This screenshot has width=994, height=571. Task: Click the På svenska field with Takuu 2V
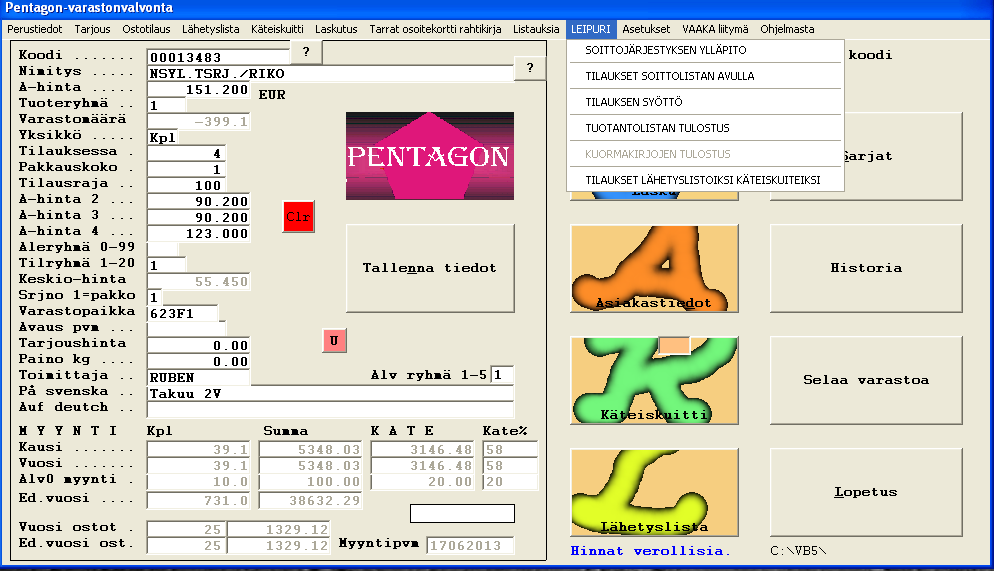click(x=330, y=394)
